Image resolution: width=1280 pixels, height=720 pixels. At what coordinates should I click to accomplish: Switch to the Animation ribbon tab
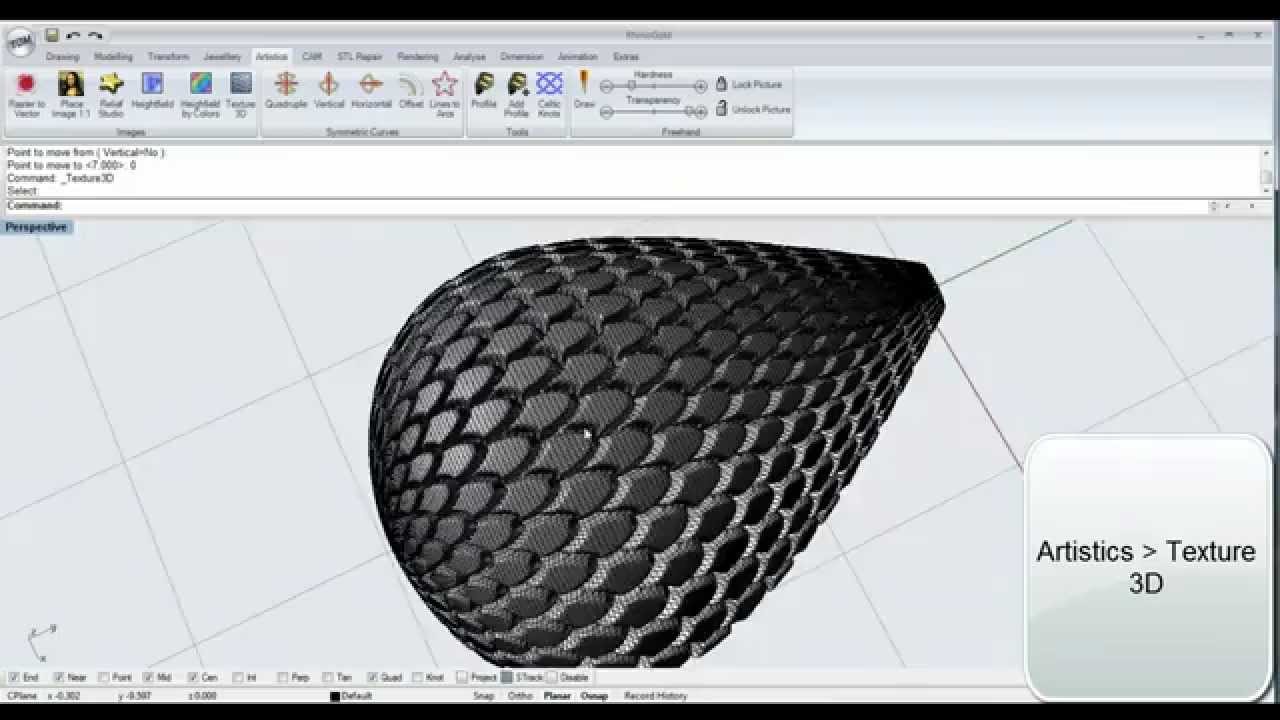pos(578,57)
